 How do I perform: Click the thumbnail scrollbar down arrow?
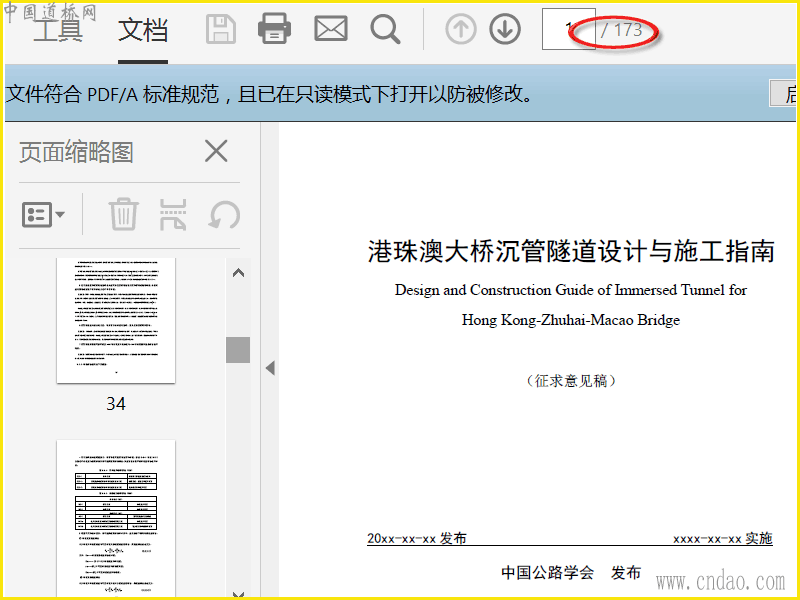coord(238,594)
